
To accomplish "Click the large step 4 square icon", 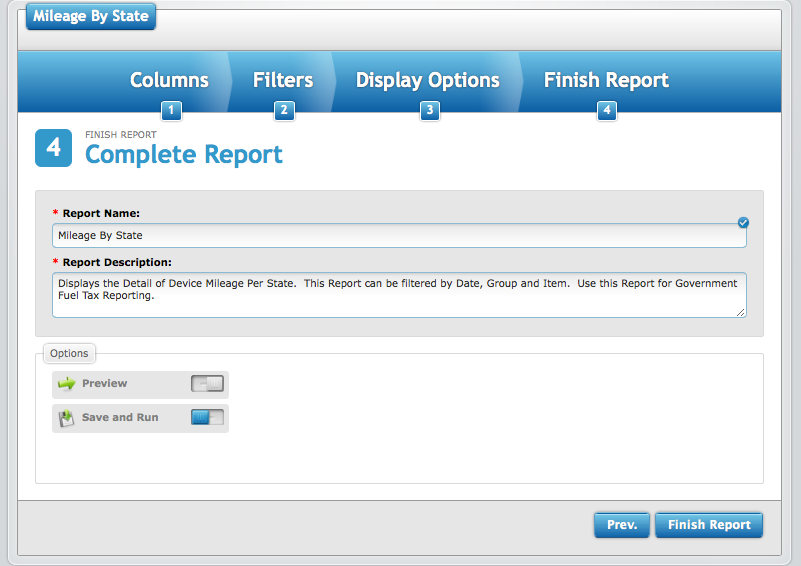I will 54,148.
